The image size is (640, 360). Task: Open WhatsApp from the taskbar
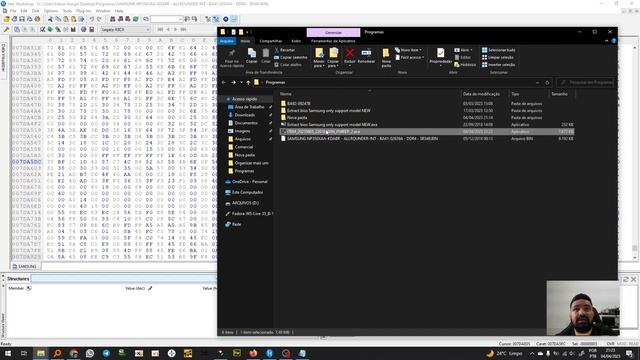coord(90,353)
